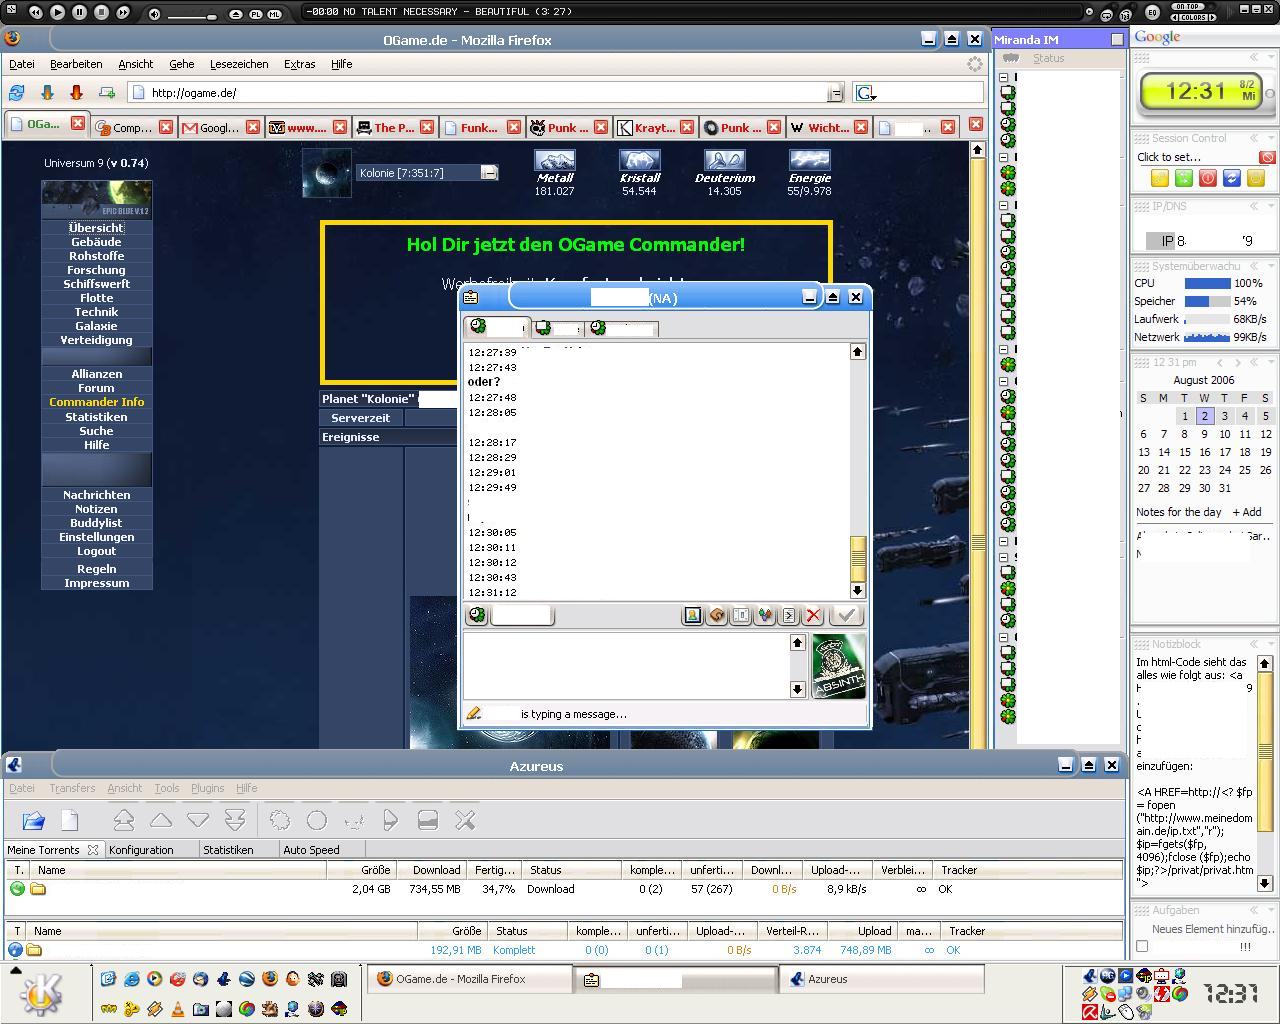Open Nachrichten in OGame sidebar
Screen dimensions: 1280x1024
[96, 495]
